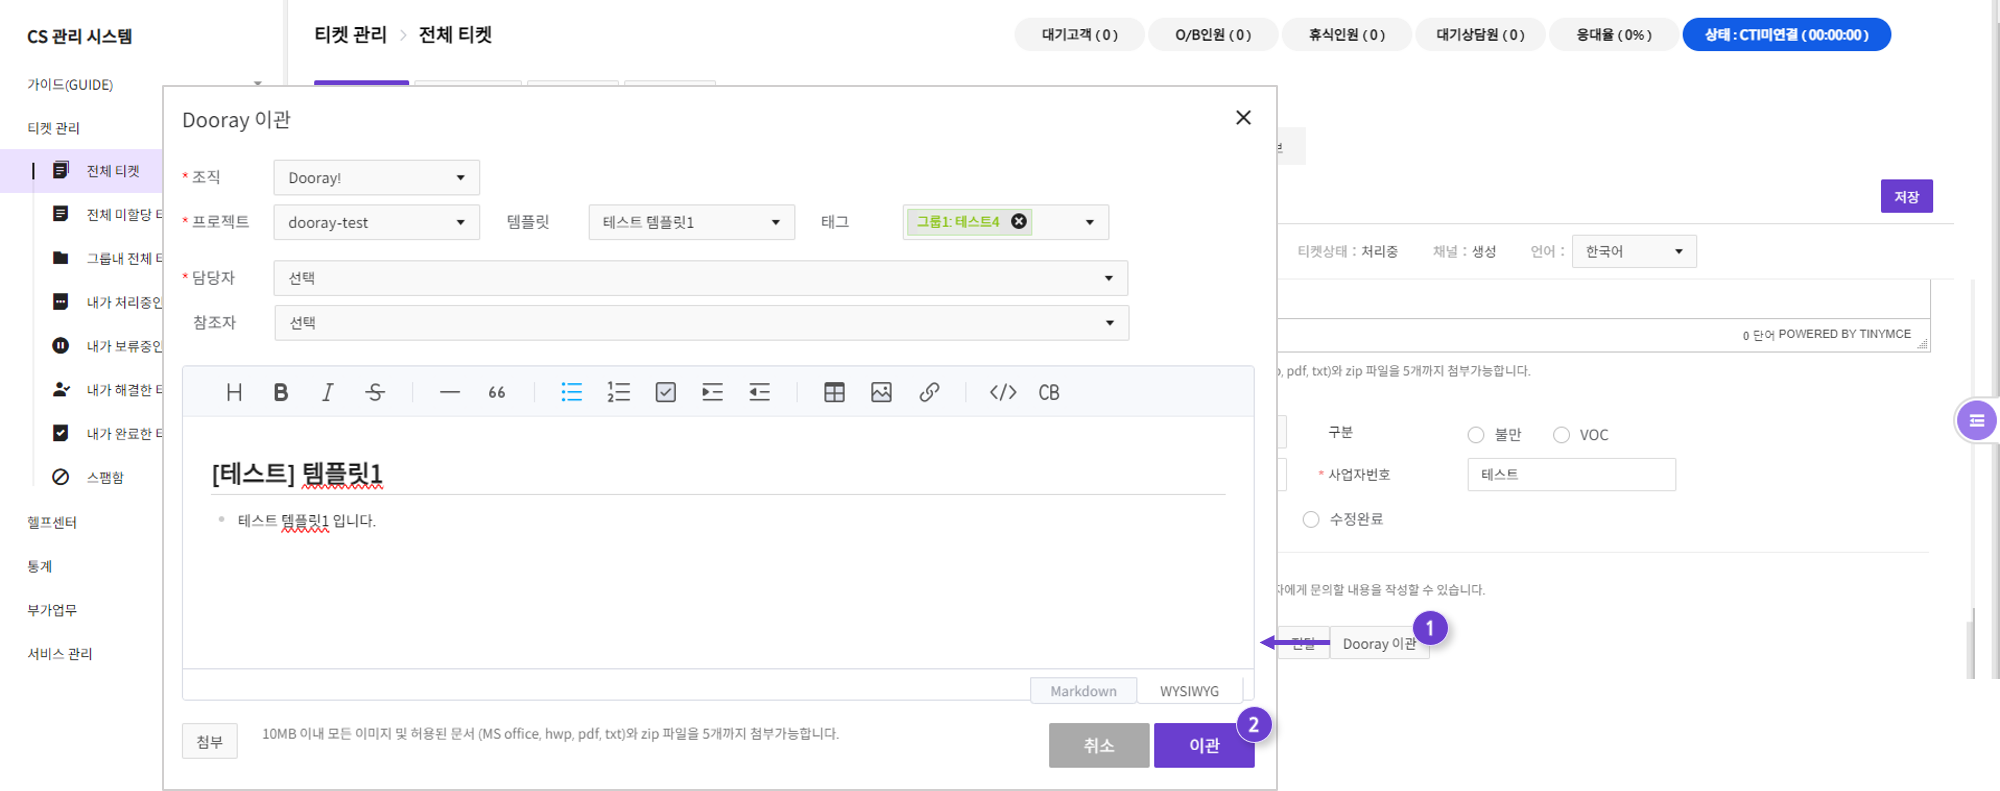This screenshot has height=791, width=2000.
Task: Click the 첨부 attach button
Action: point(210,741)
